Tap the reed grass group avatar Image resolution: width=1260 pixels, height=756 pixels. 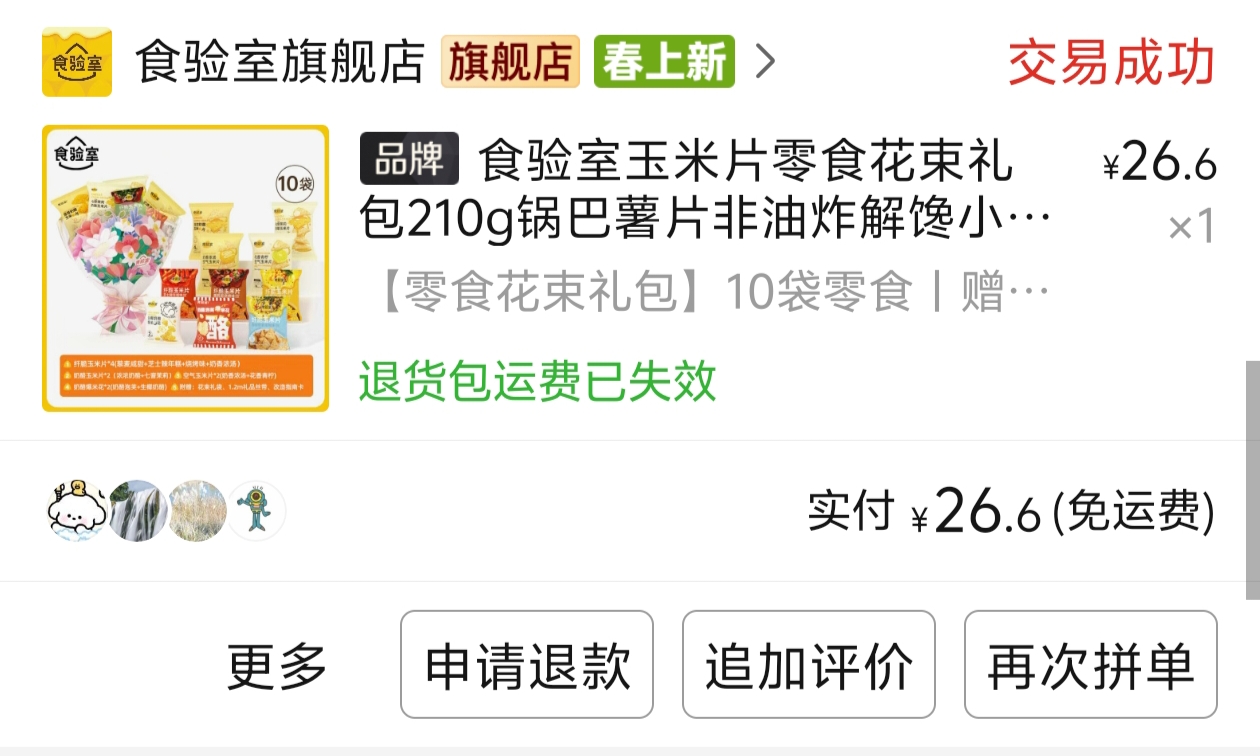197,511
